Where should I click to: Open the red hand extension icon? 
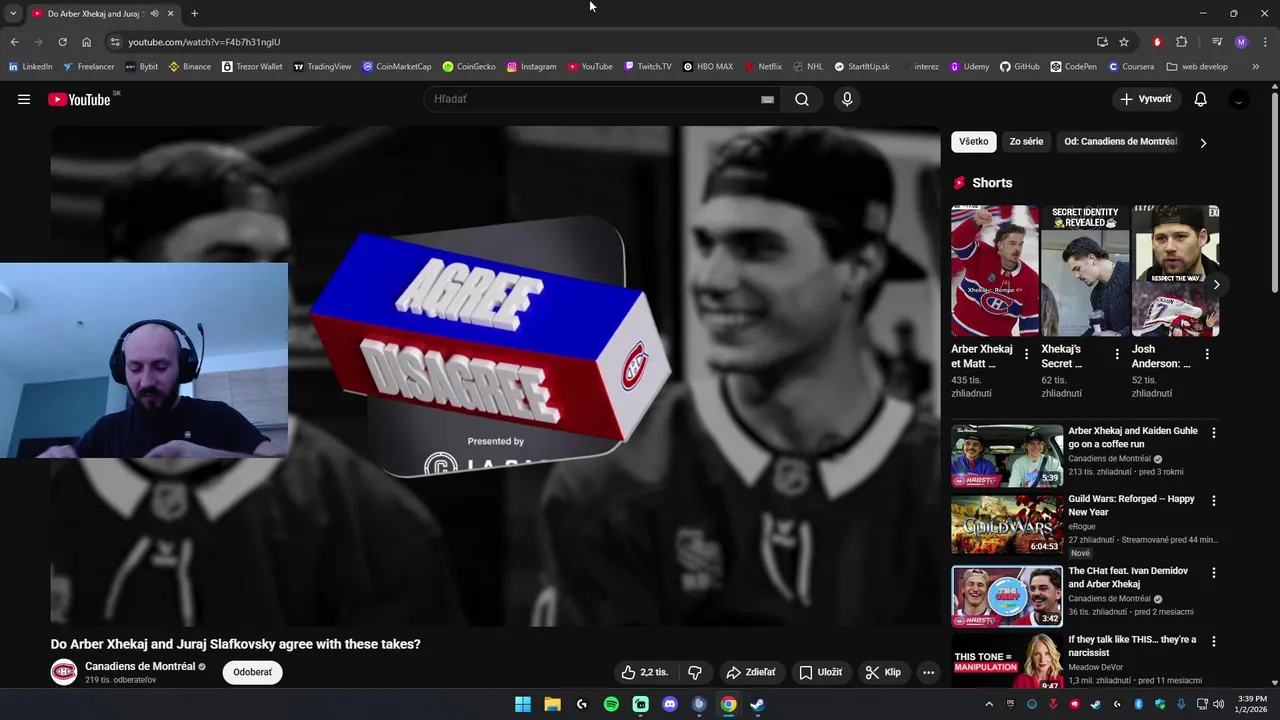click(x=1157, y=42)
